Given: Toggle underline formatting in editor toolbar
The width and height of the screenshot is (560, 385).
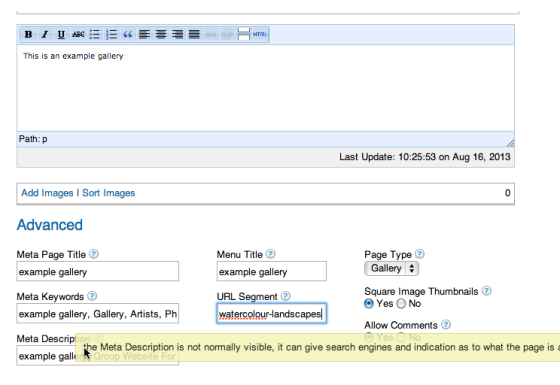Looking at the screenshot, I should [x=61, y=34].
